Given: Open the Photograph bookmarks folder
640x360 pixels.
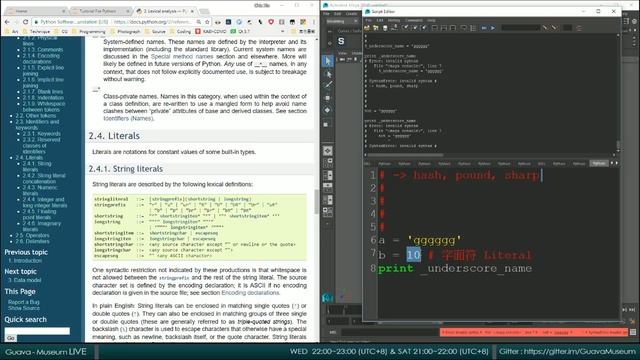Looking at the screenshot, I should [x=125, y=31].
